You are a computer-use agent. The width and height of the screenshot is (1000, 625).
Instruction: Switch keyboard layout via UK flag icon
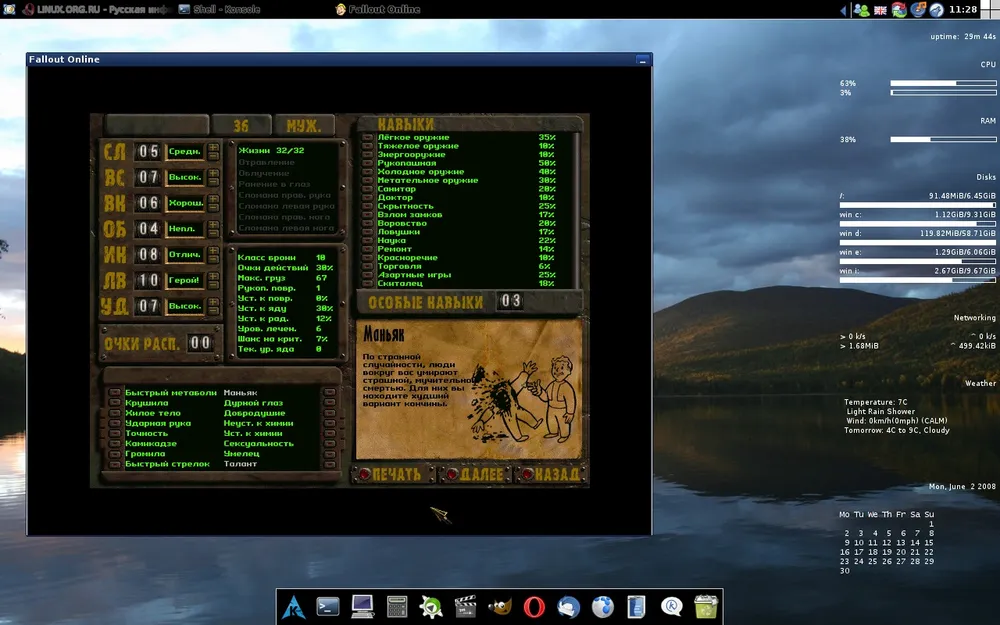[x=880, y=10]
